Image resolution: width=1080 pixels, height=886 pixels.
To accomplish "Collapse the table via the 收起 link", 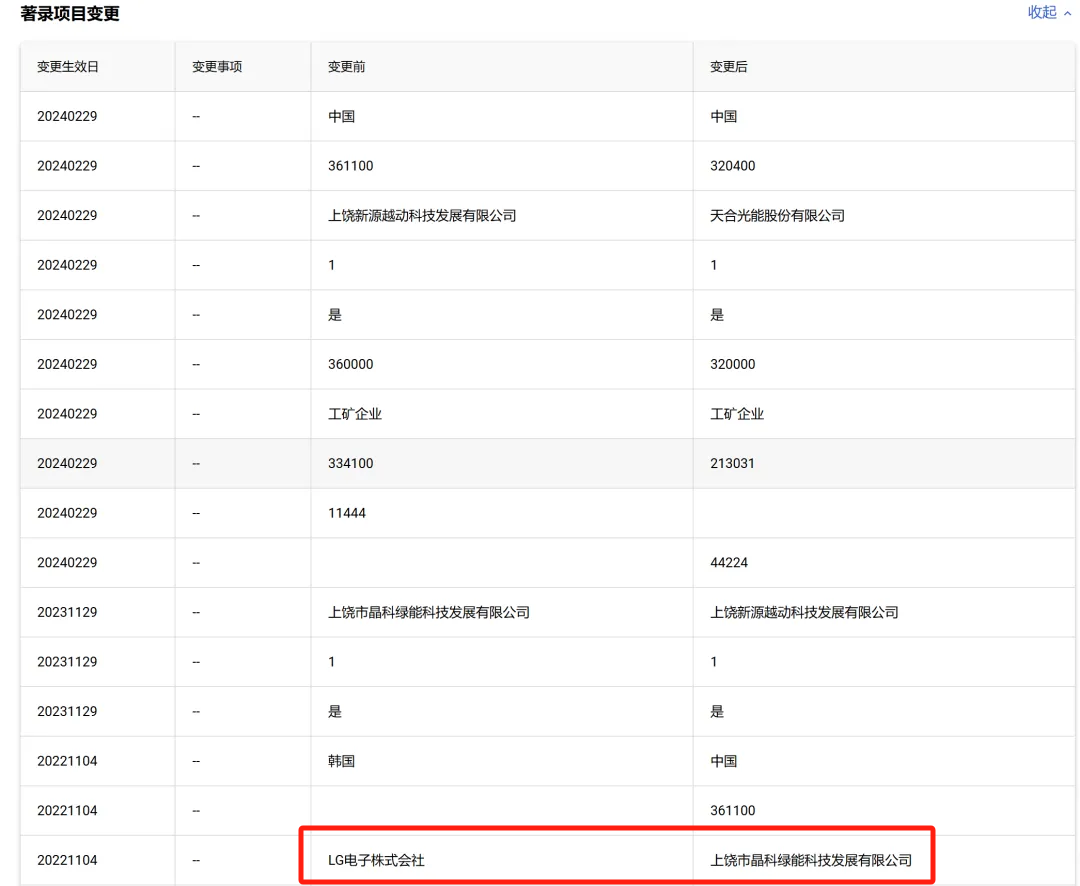I will pyautogui.click(x=1040, y=13).
